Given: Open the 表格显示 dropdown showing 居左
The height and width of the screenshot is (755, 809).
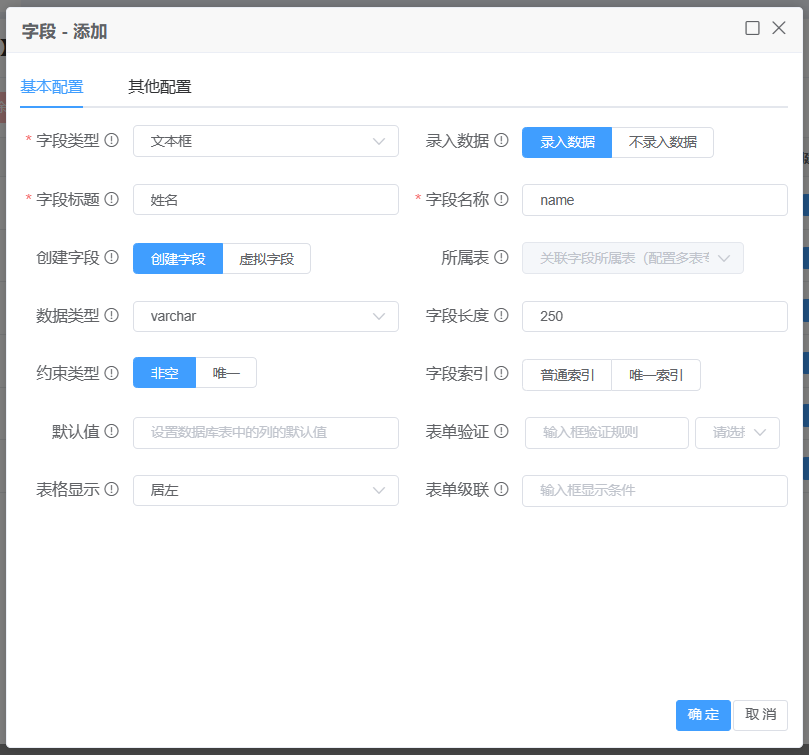Looking at the screenshot, I should click(x=265, y=490).
